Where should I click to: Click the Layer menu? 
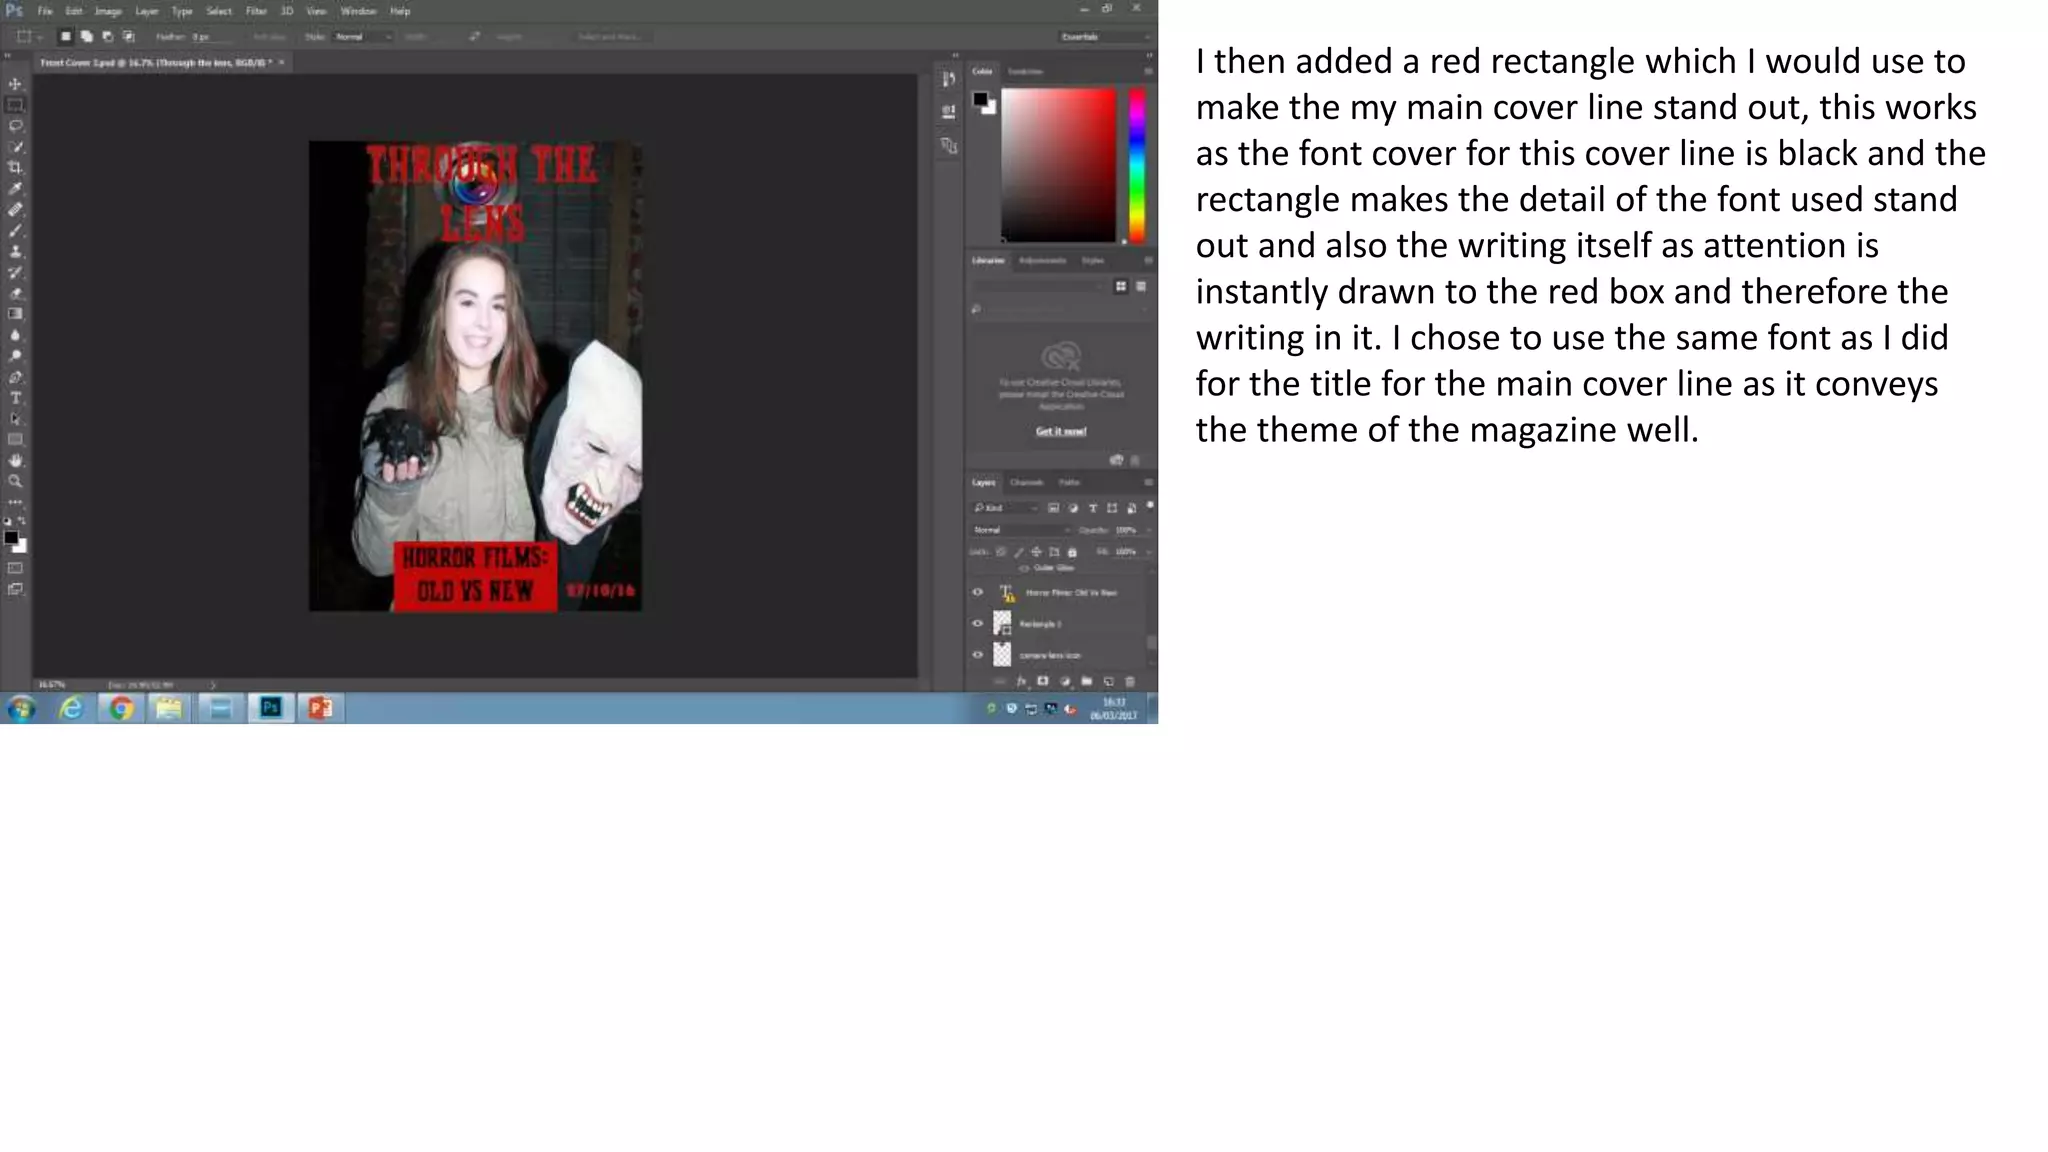pos(147,11)
